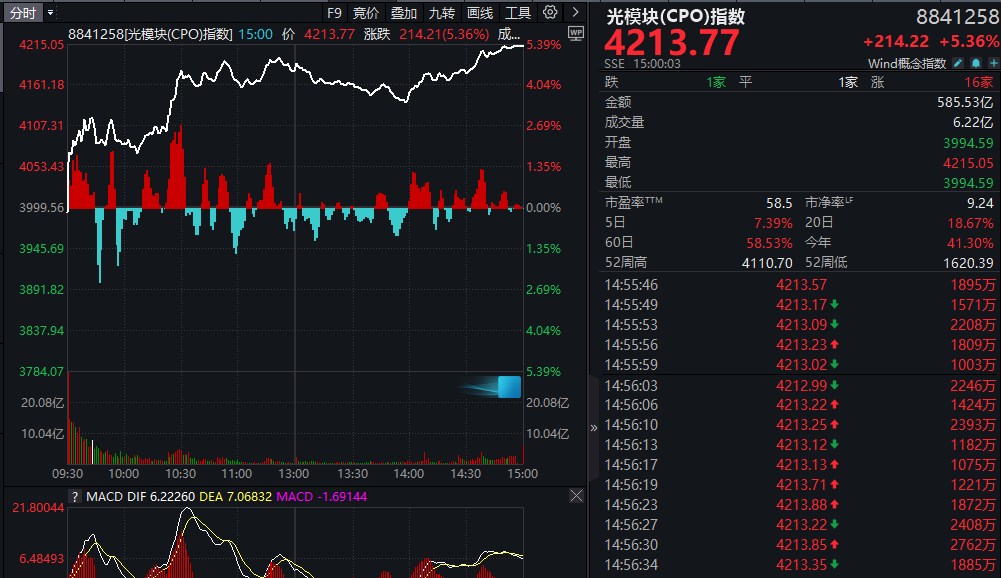Click the 竞价 toolbar button
Screen dimensions: 1001x578
click(366, 13)
